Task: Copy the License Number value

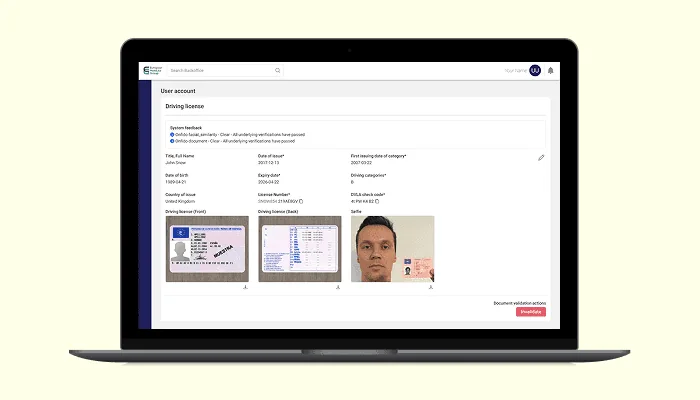Action: tap(301, 201)
